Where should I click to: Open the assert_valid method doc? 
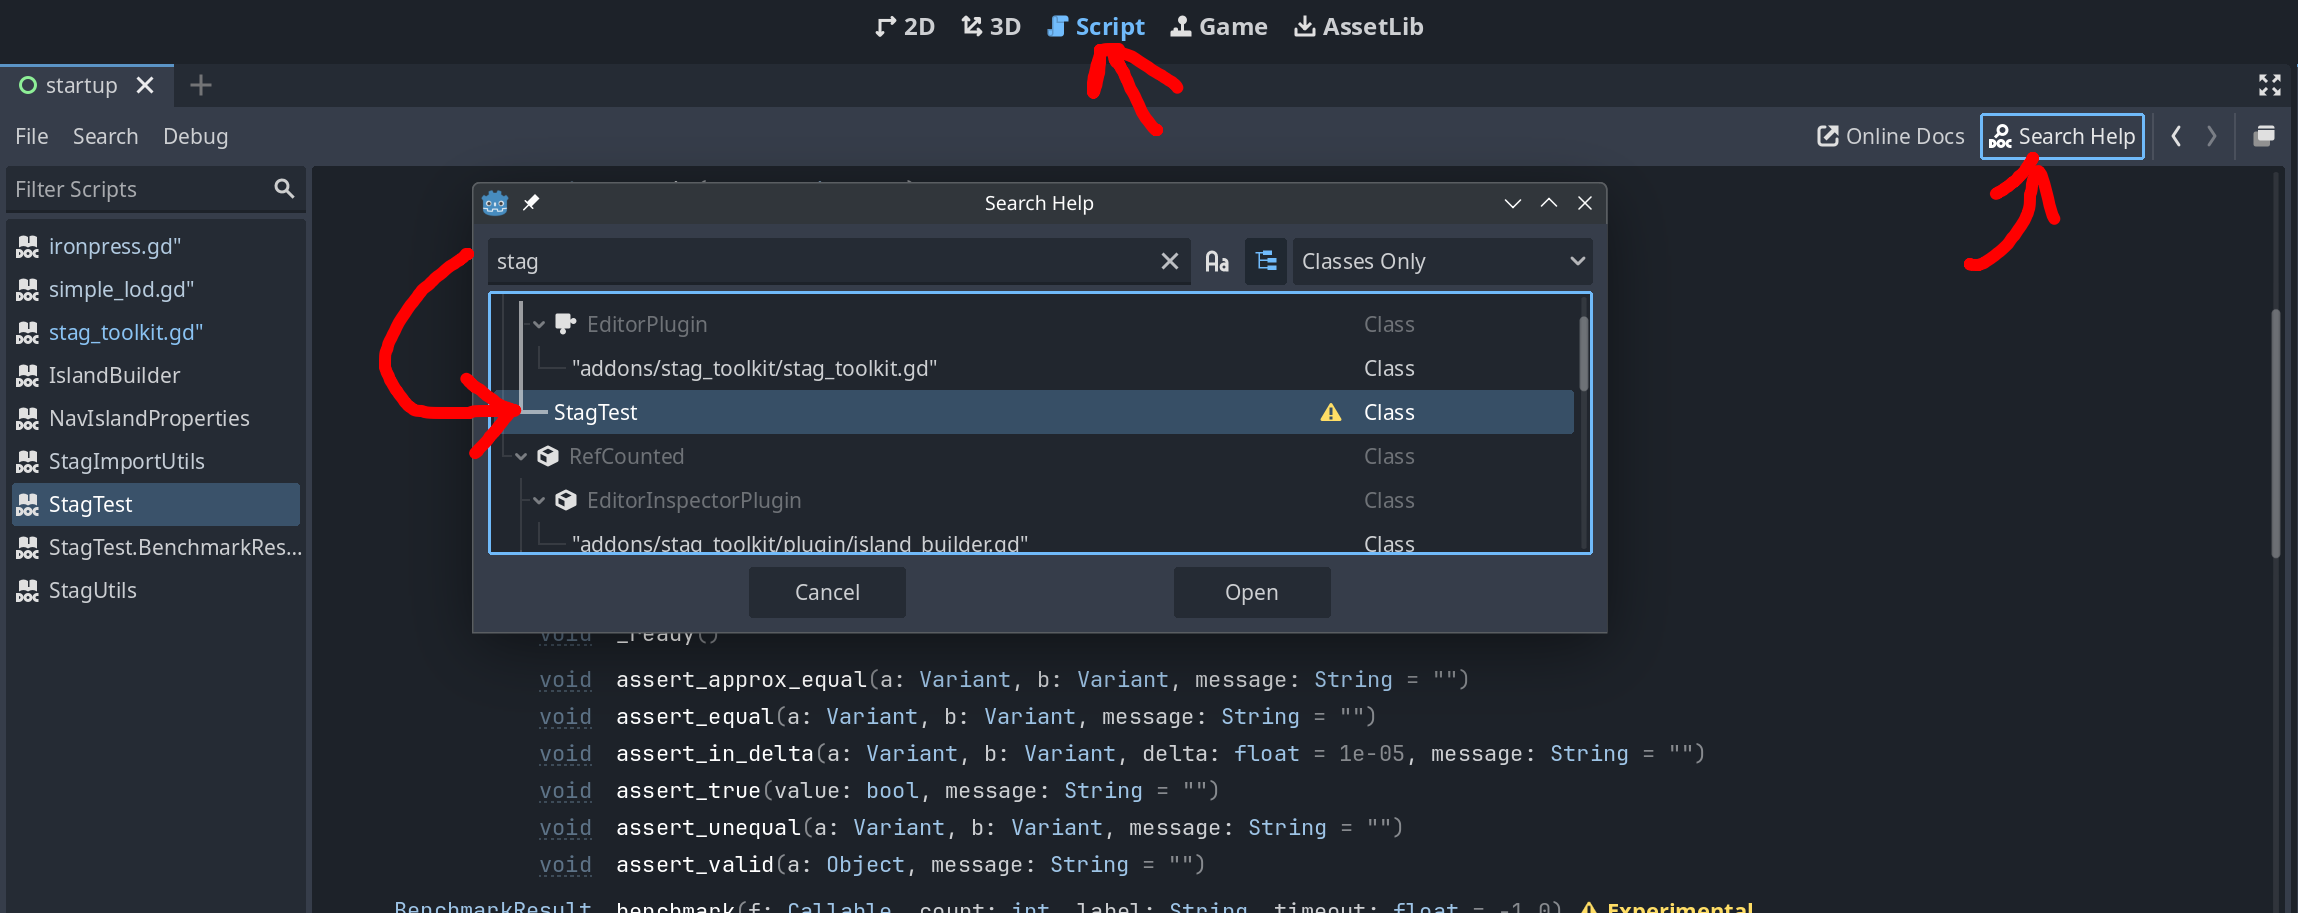pyautogui.click(x=694, y=865)
